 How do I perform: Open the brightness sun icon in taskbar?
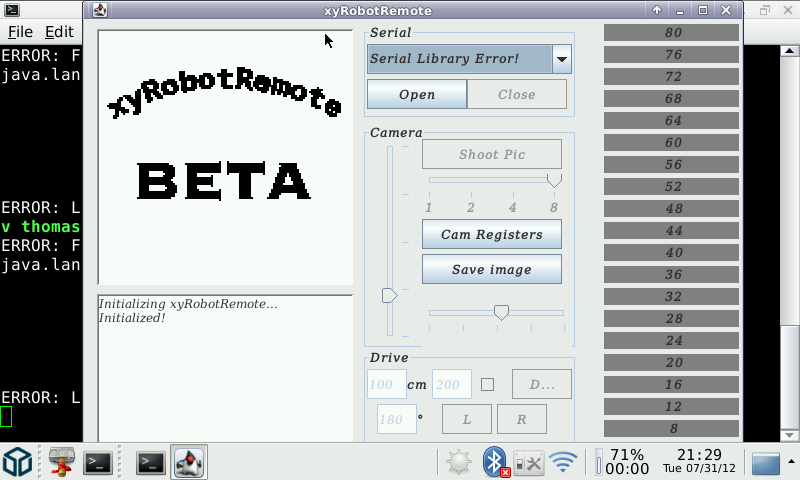[459, 462]
